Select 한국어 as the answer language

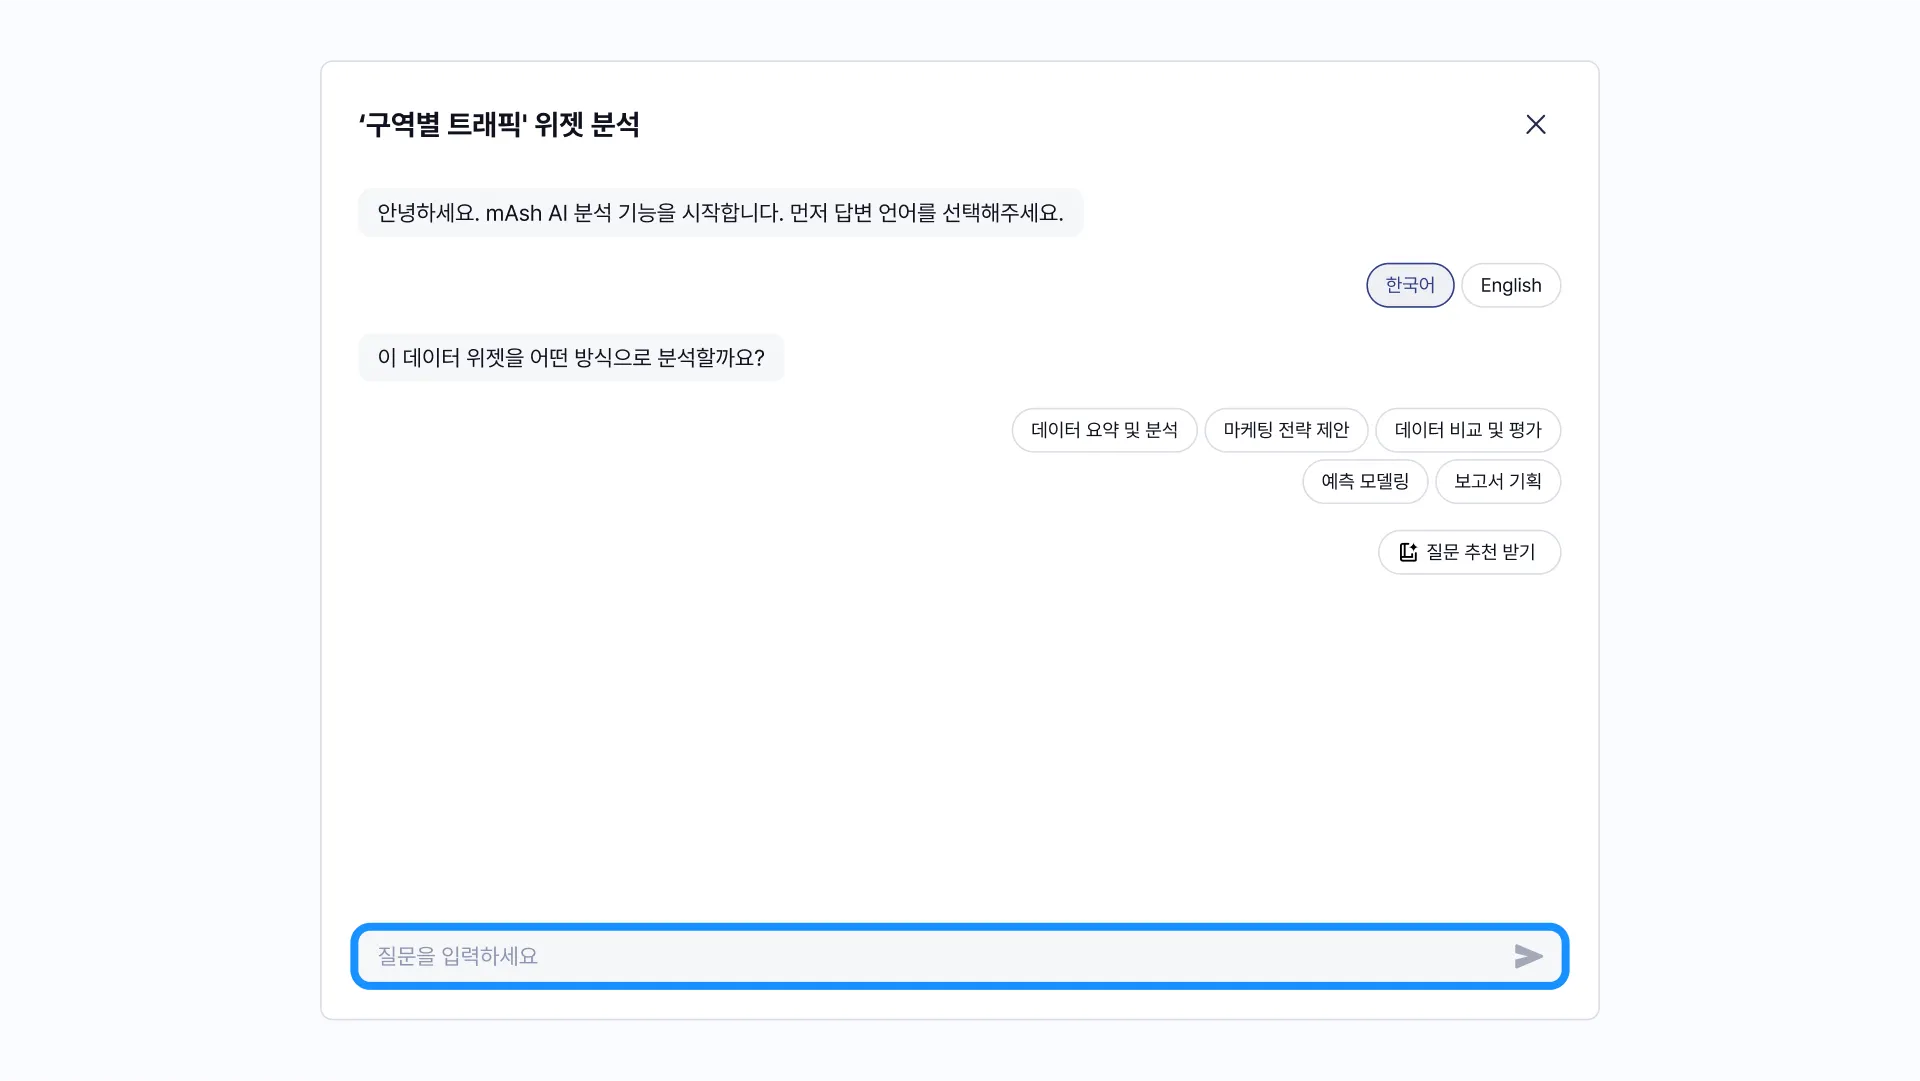(1409, 285)
